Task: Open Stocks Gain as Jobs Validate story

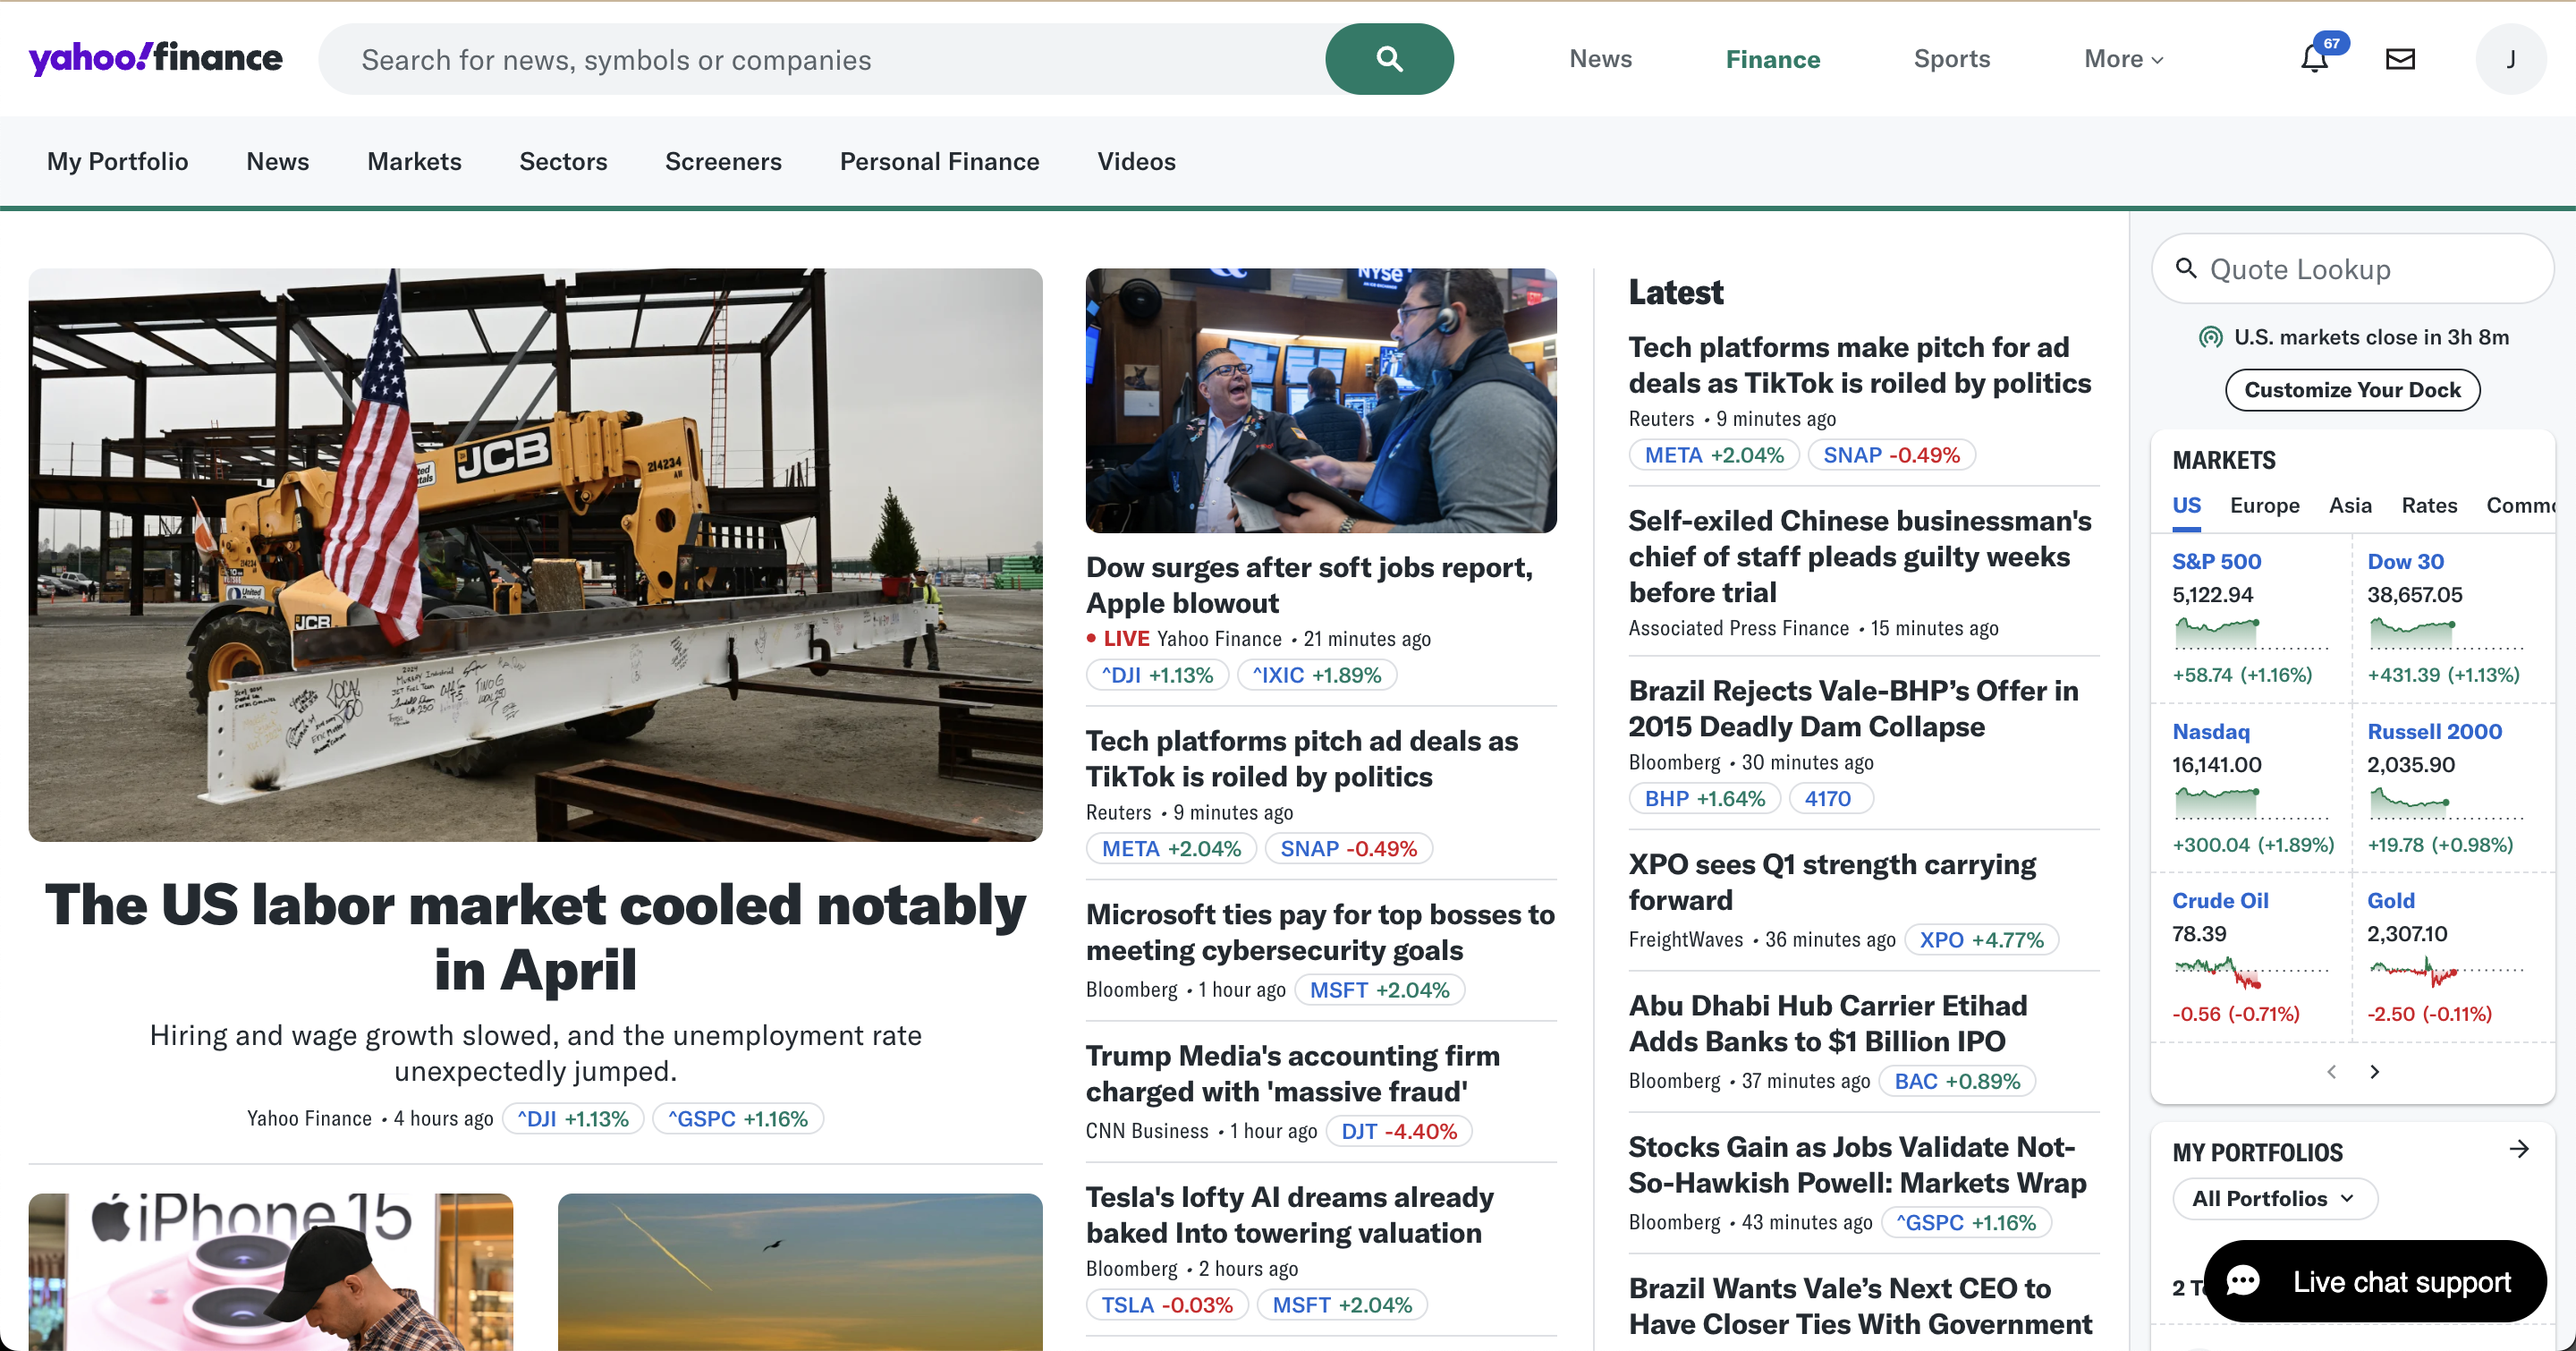Action: (x=1857, y=1164)
